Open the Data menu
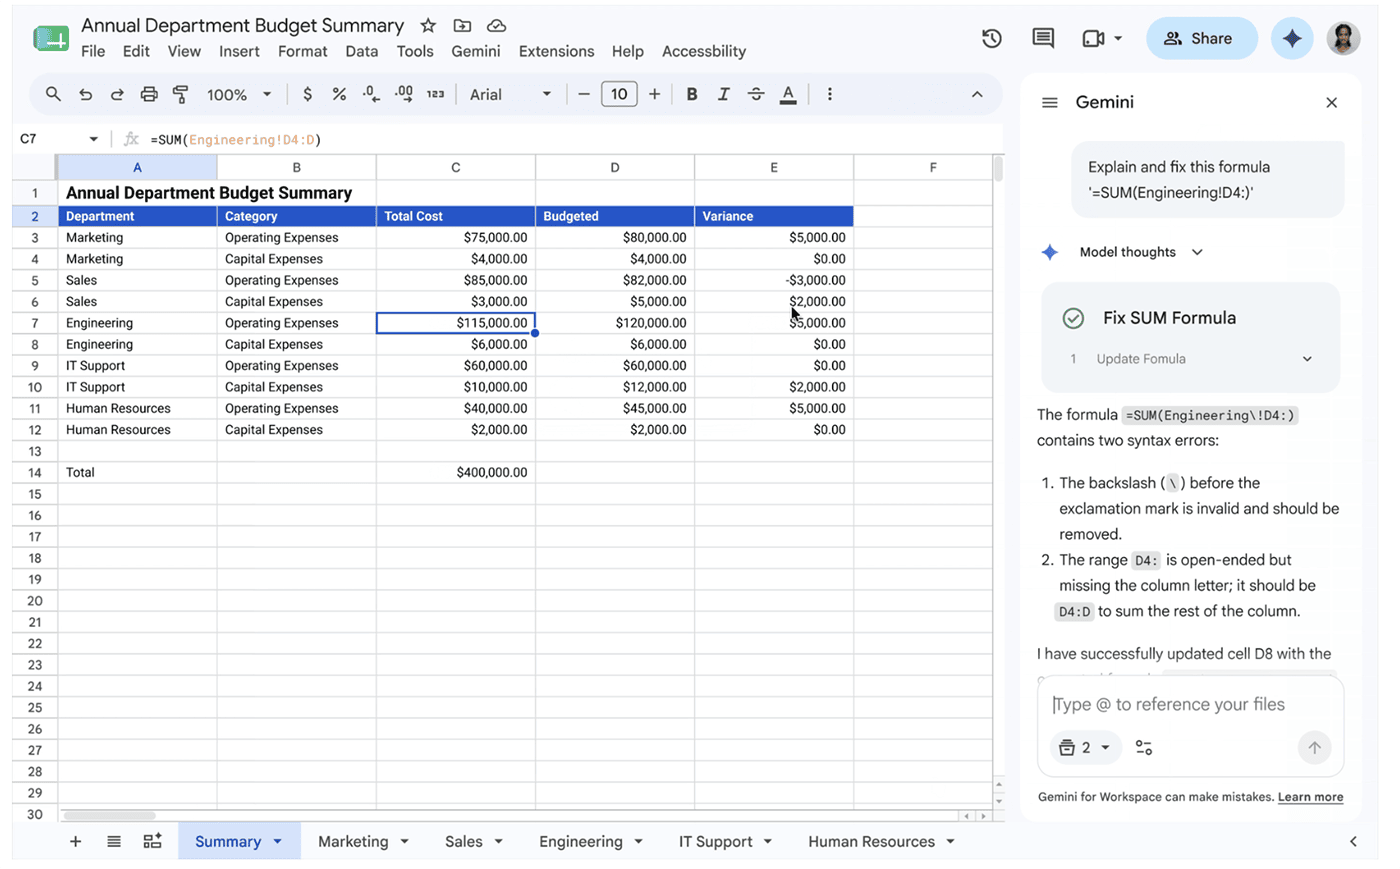 361,51
